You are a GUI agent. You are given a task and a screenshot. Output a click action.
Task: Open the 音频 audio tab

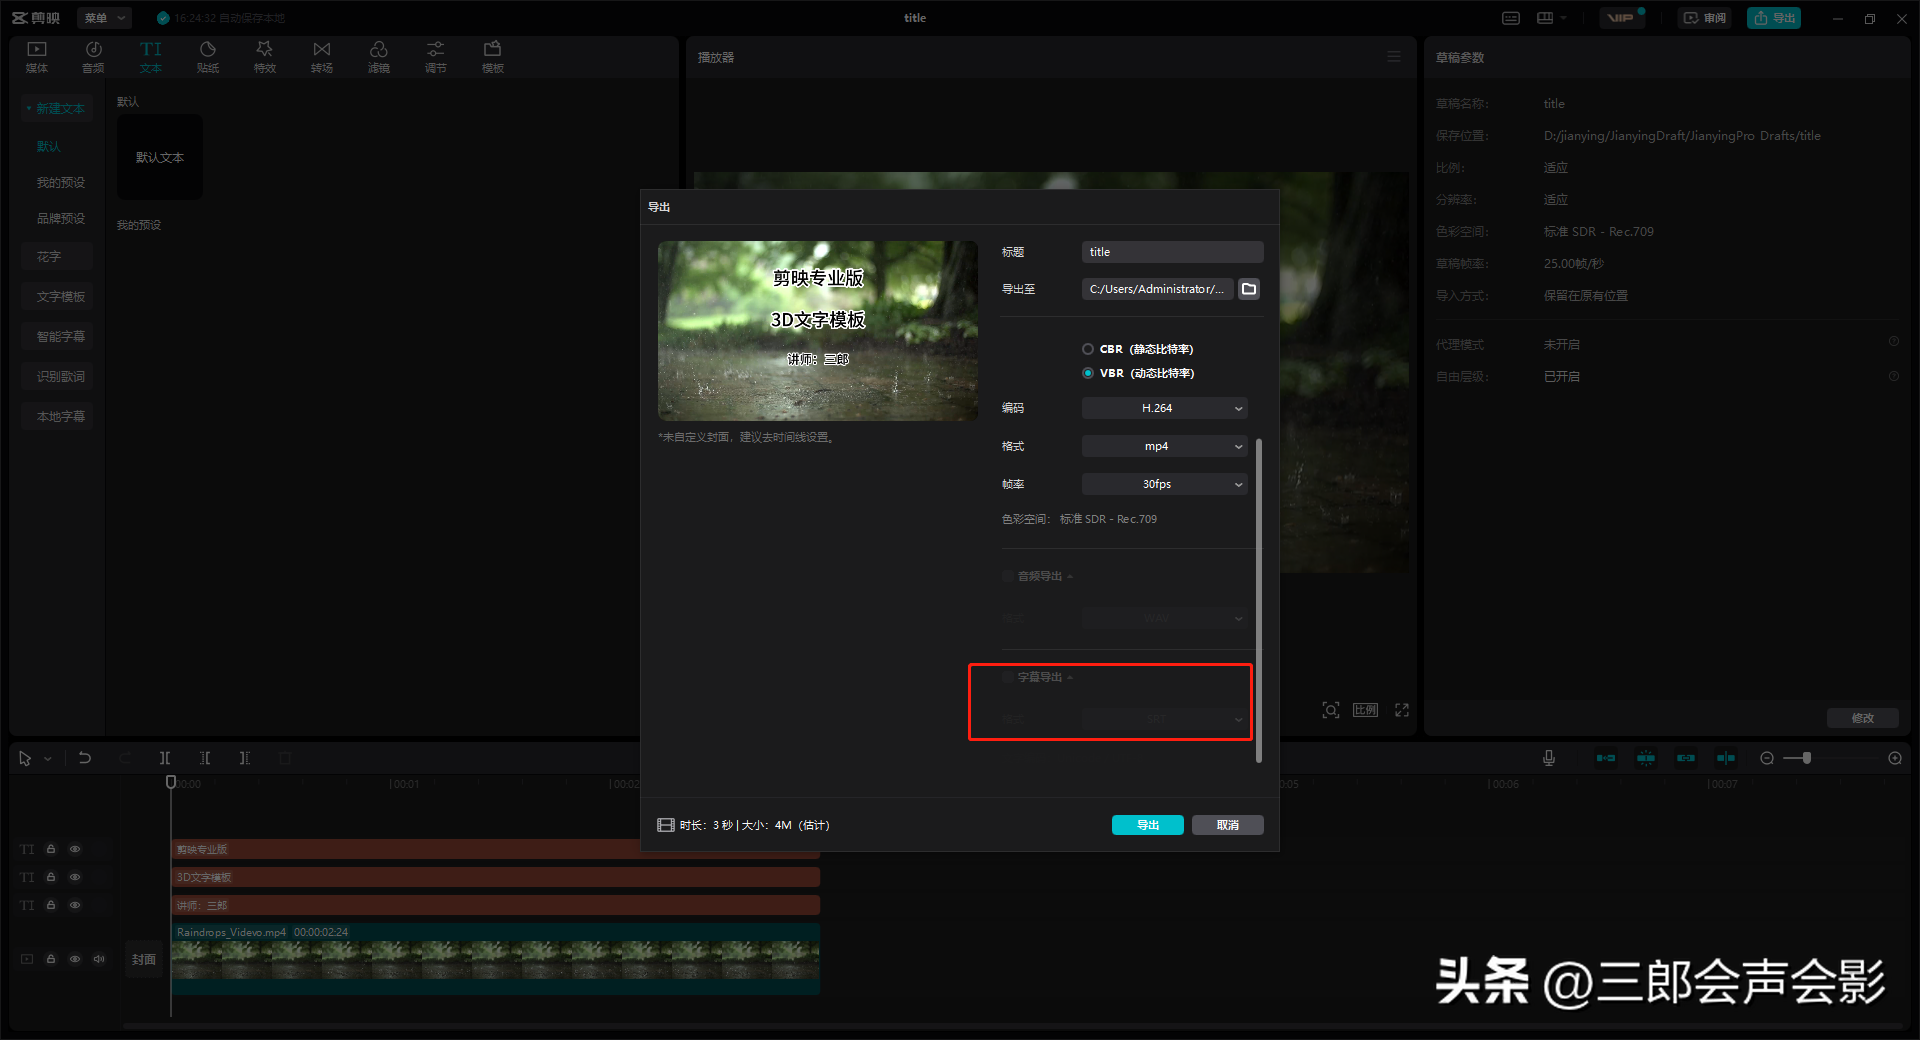pyautogui.click(x=93, y=57)
